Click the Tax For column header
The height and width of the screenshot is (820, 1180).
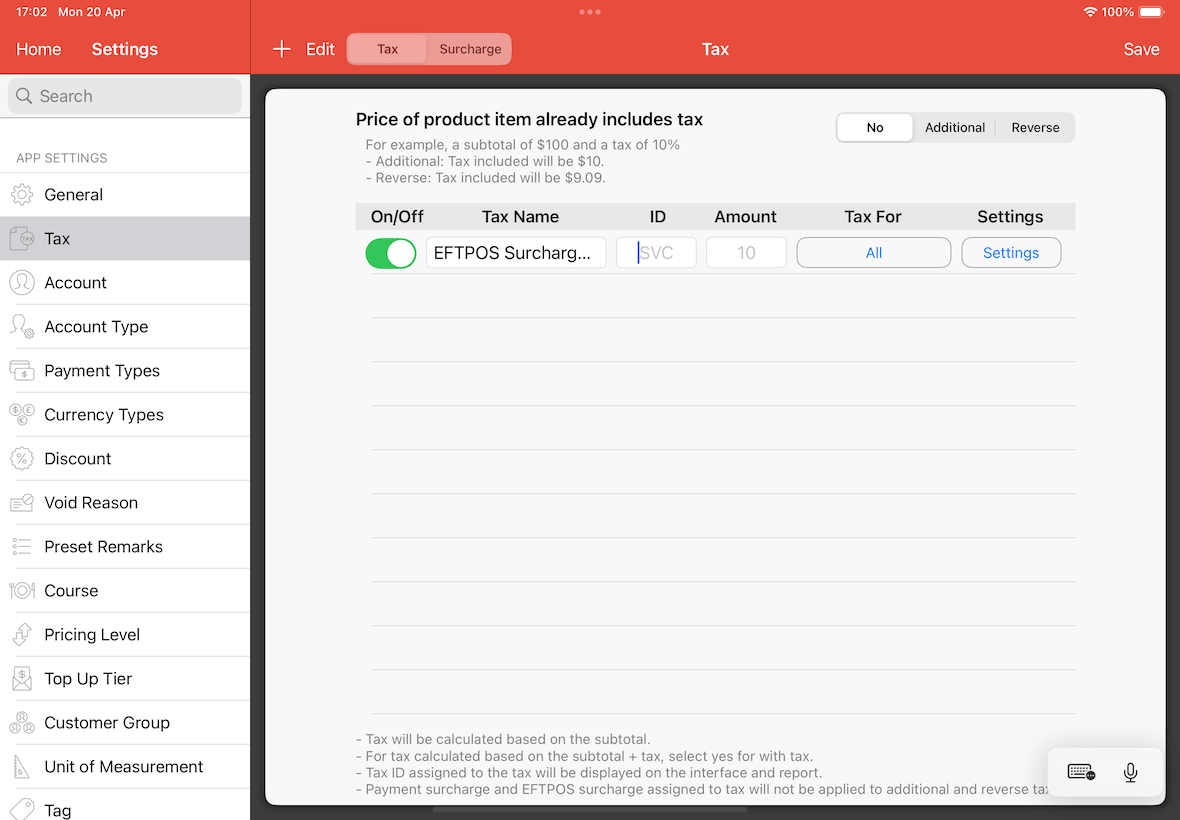point(872,217)
